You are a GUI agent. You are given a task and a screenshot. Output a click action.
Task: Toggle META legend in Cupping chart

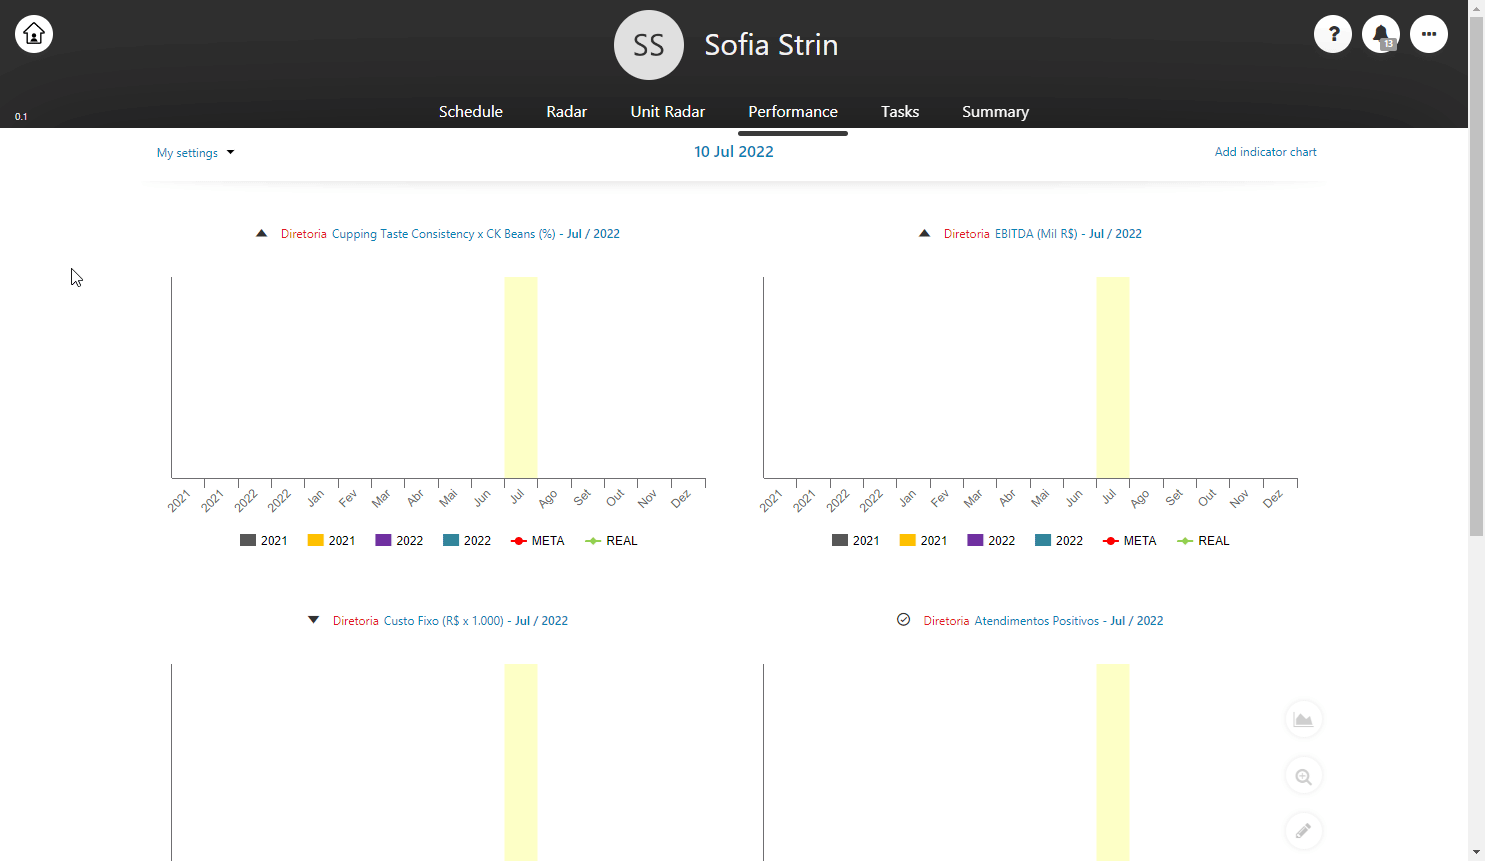(538, 541)
